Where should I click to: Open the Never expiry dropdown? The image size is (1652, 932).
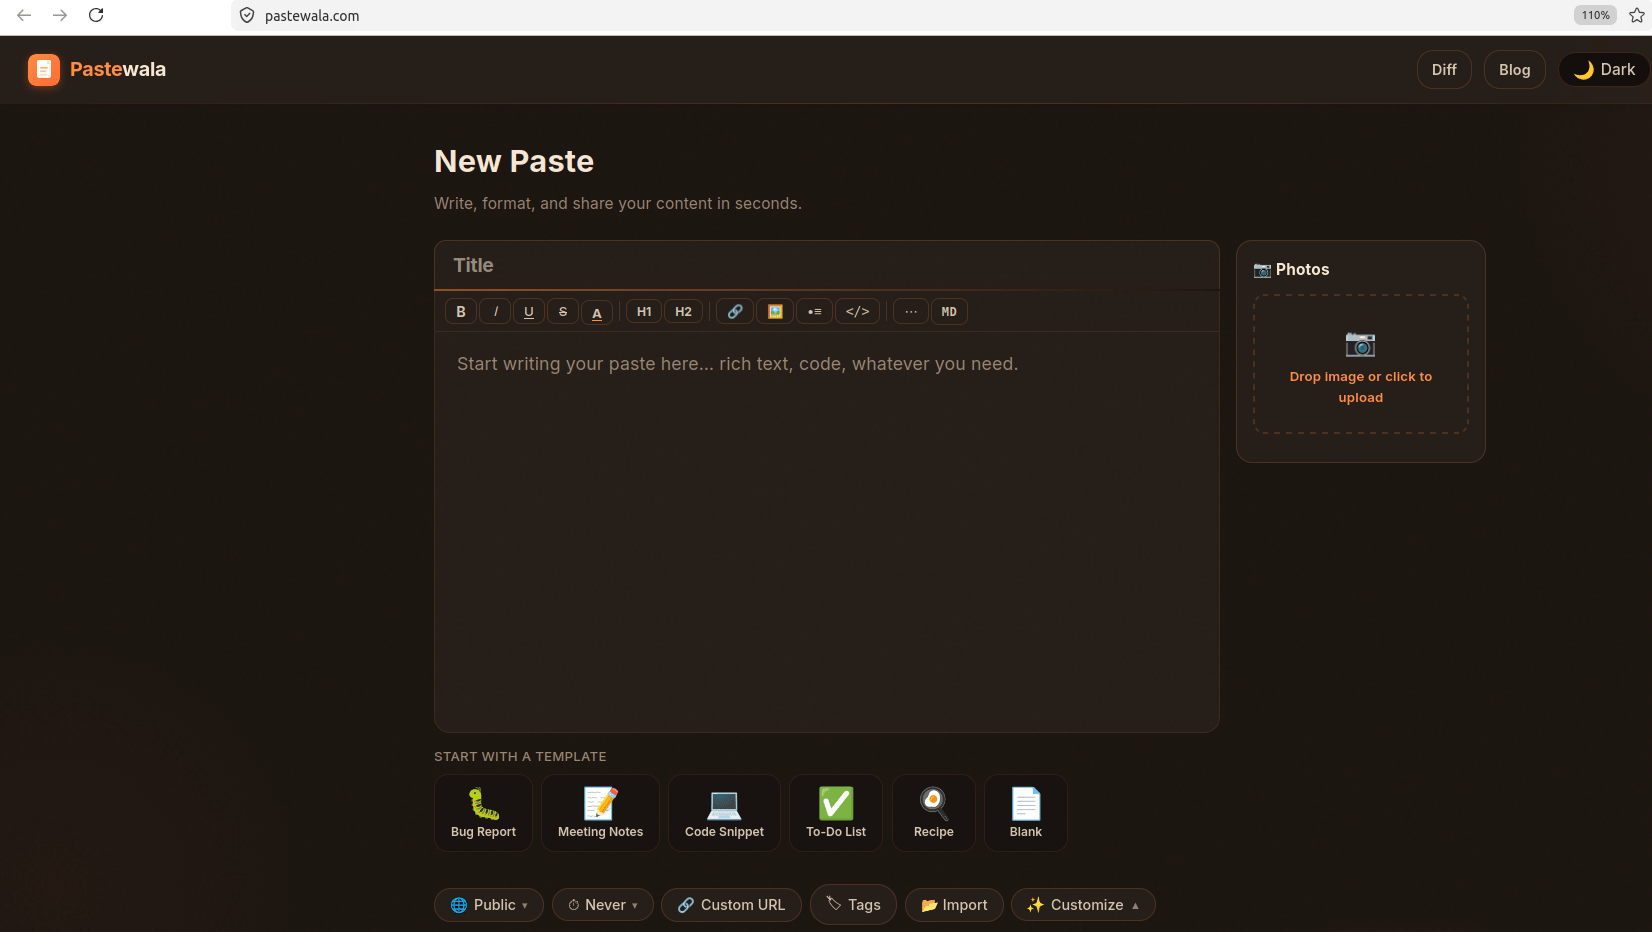coord(603,905)
